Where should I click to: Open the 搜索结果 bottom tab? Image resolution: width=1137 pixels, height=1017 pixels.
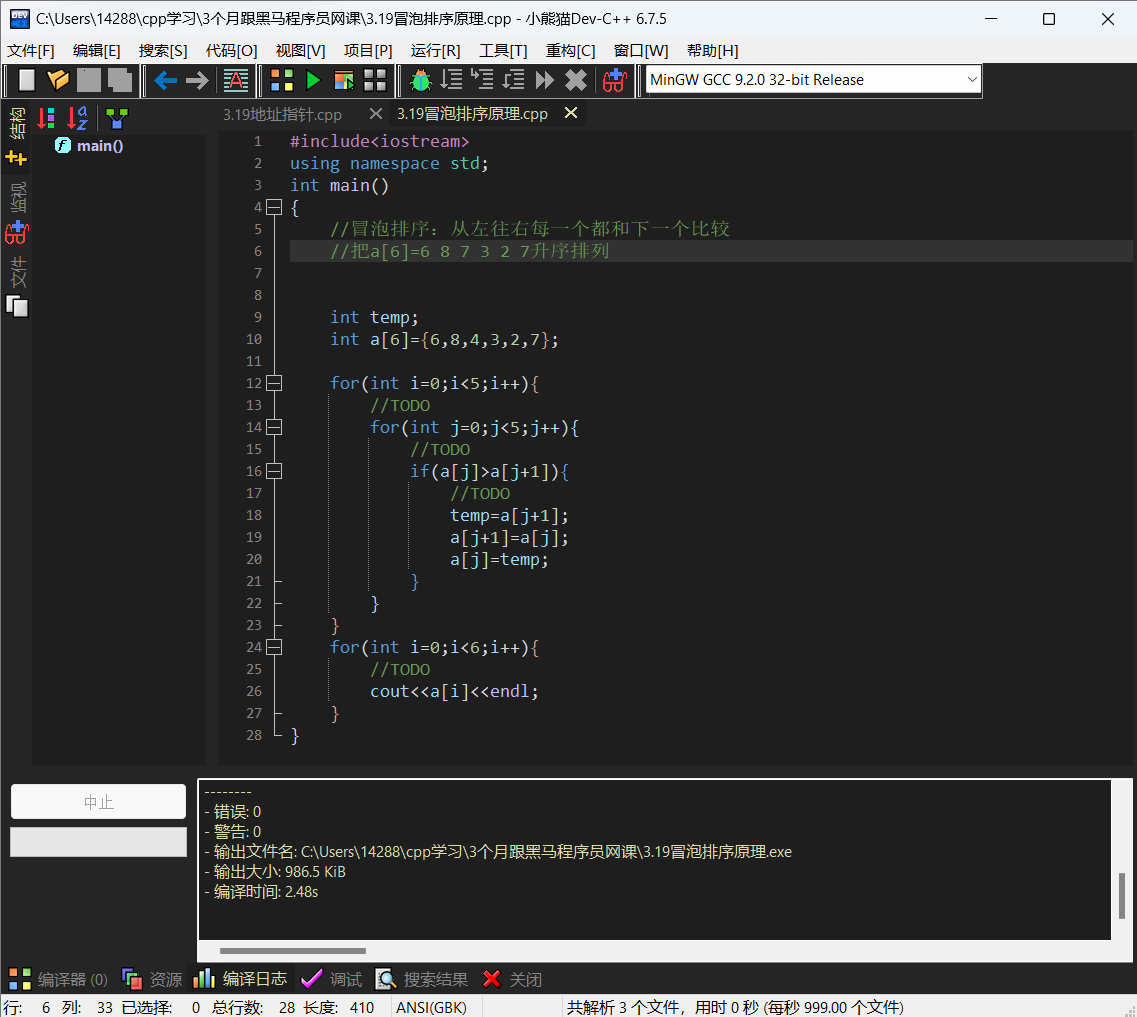pos(421,979)
